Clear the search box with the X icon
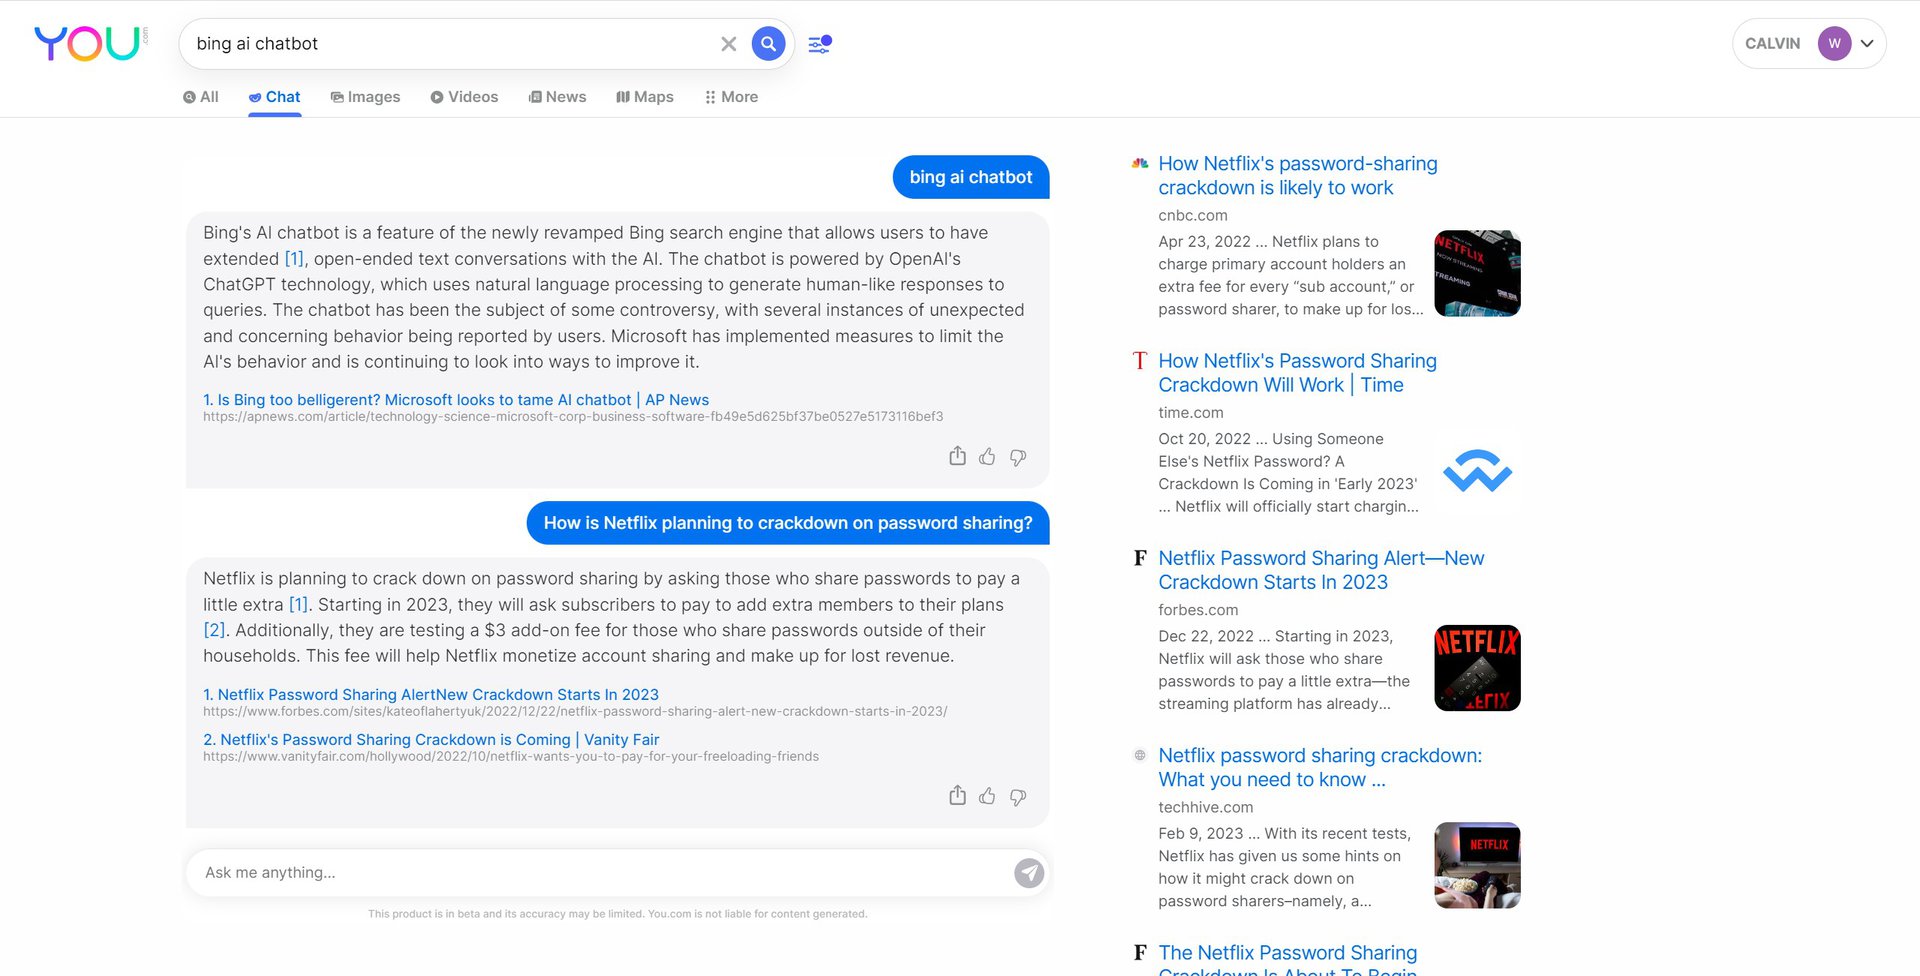Screen dimensions: 1920x976 click(728, 44)
